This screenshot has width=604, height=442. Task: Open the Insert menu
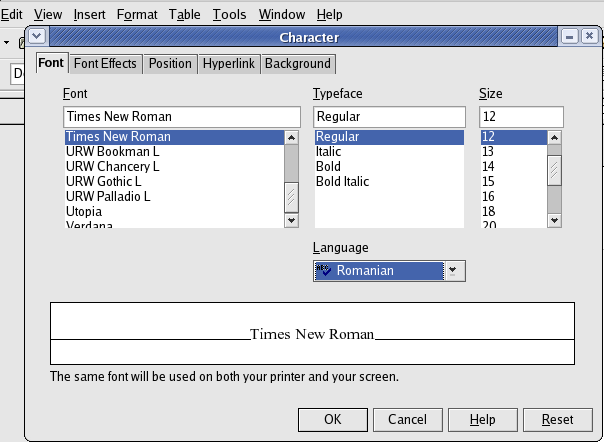click(x=89, y=15)
